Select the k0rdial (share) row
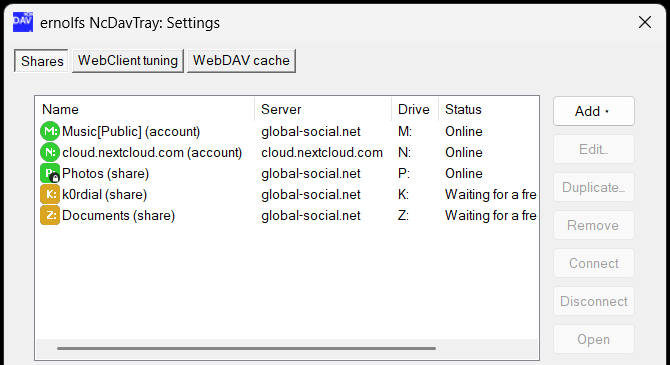Viewport: 670px width, 365px height. pos(287,194)
